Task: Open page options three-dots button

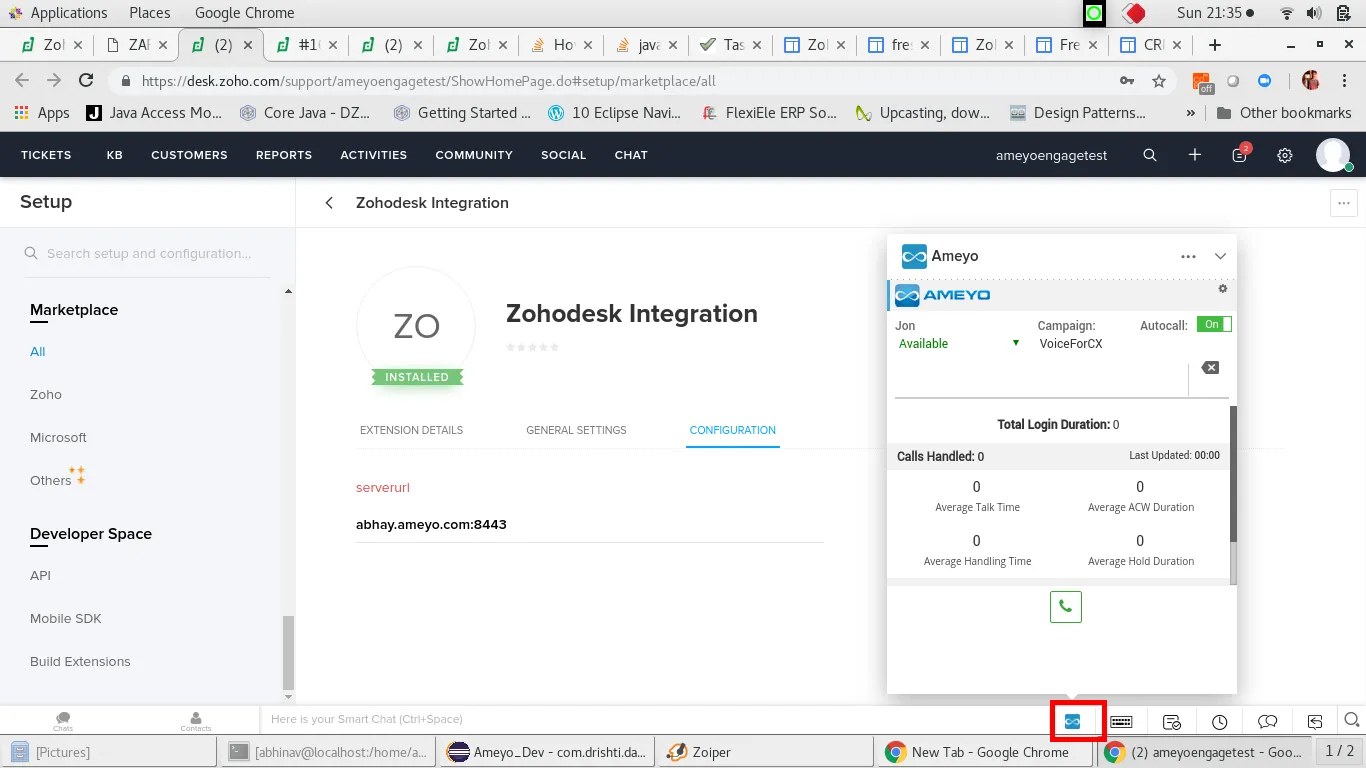Action: (1343, 203)
